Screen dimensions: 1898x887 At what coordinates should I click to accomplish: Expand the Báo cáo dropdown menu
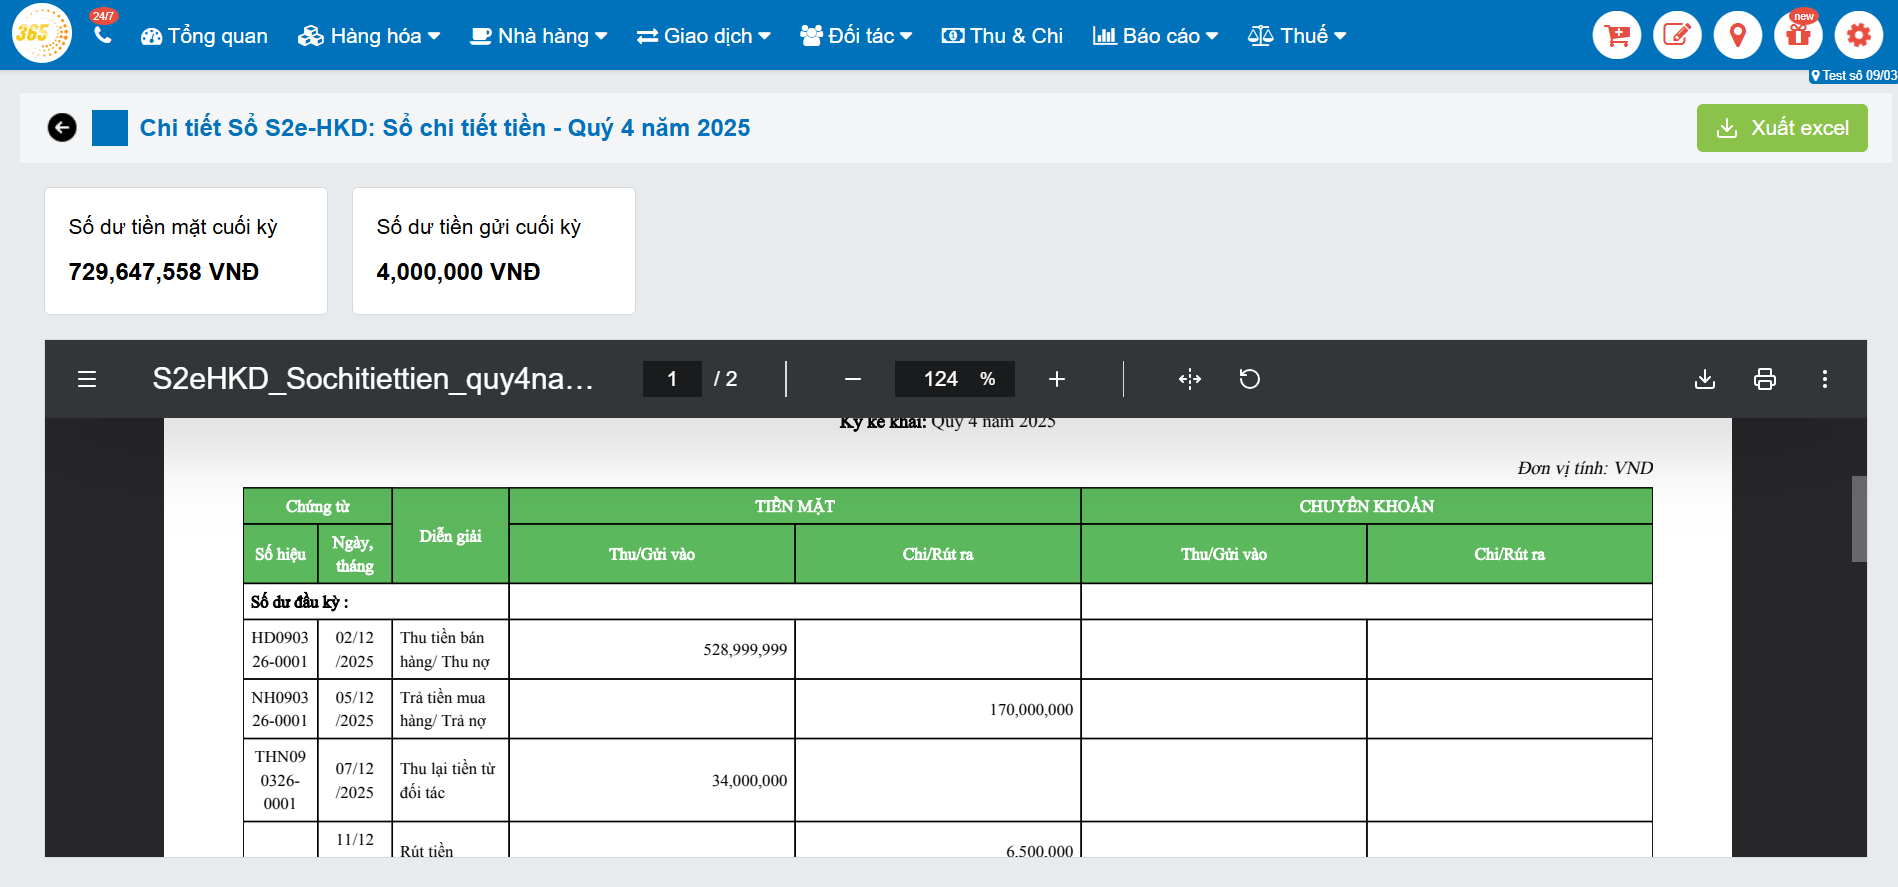(1155, 36)
